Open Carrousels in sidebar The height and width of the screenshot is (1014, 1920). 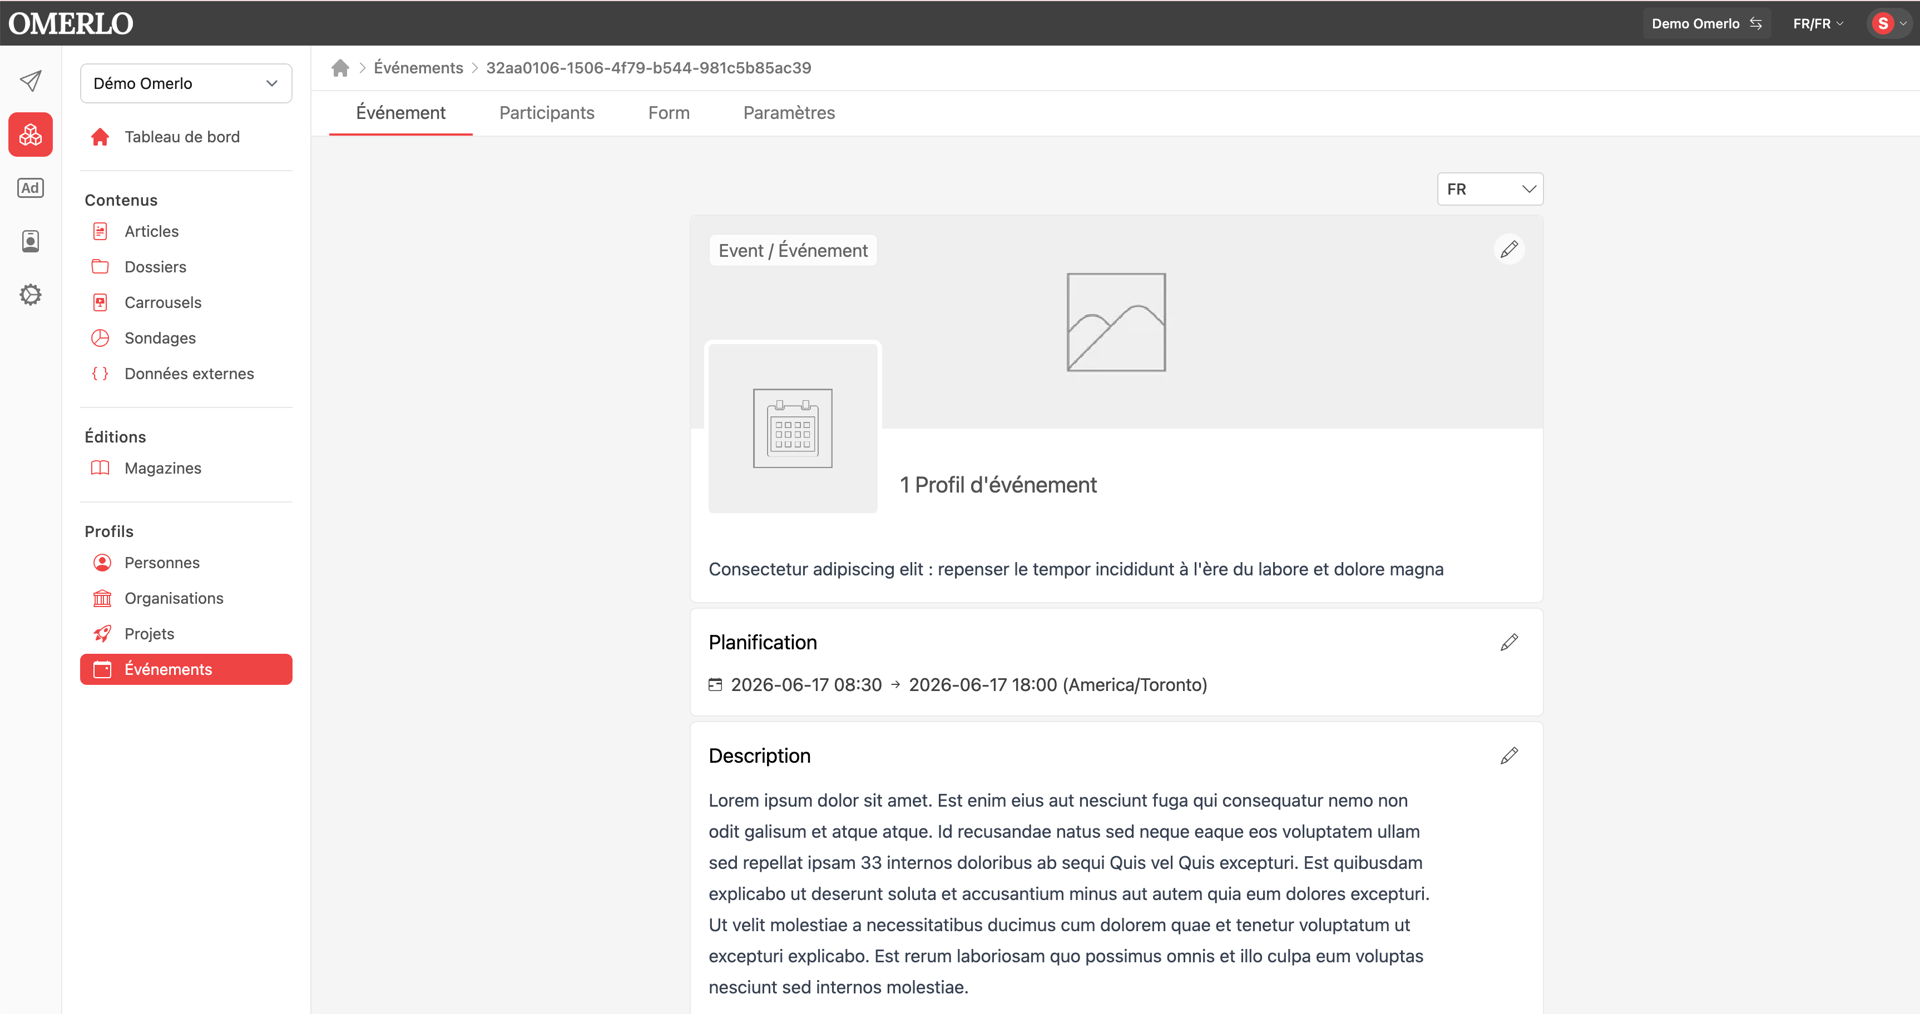click(186, 302)
